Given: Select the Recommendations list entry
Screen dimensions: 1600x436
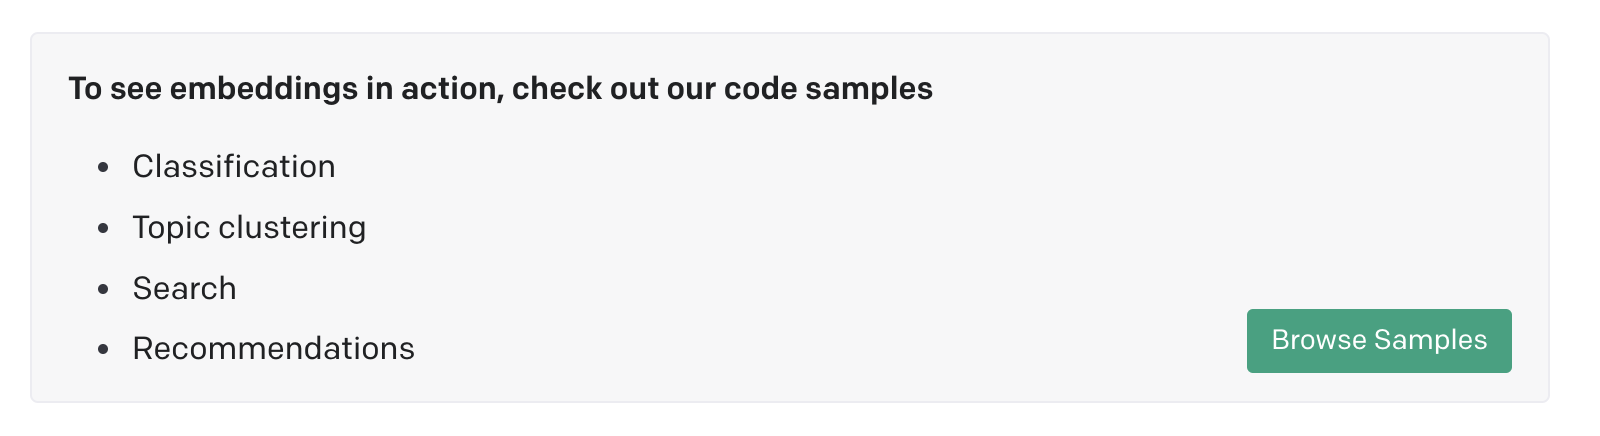Looking at the screenshot, I should (274, 348).
